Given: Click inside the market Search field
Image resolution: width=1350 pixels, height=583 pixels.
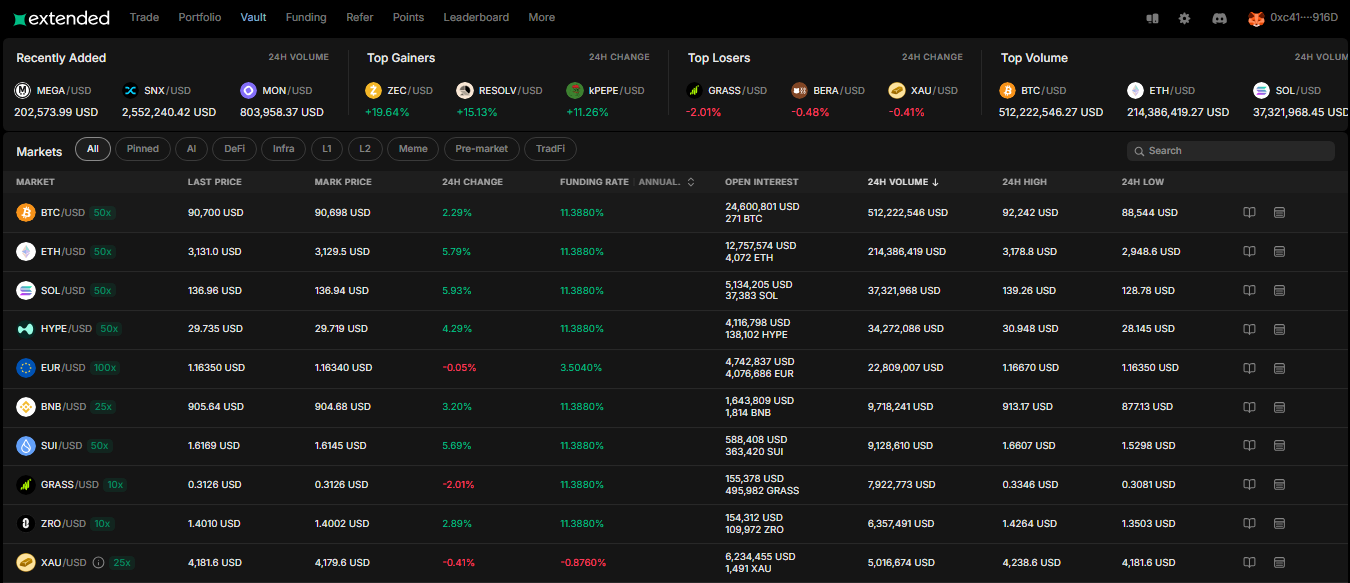Looking at the screenshot, I should click(1230, 150).
